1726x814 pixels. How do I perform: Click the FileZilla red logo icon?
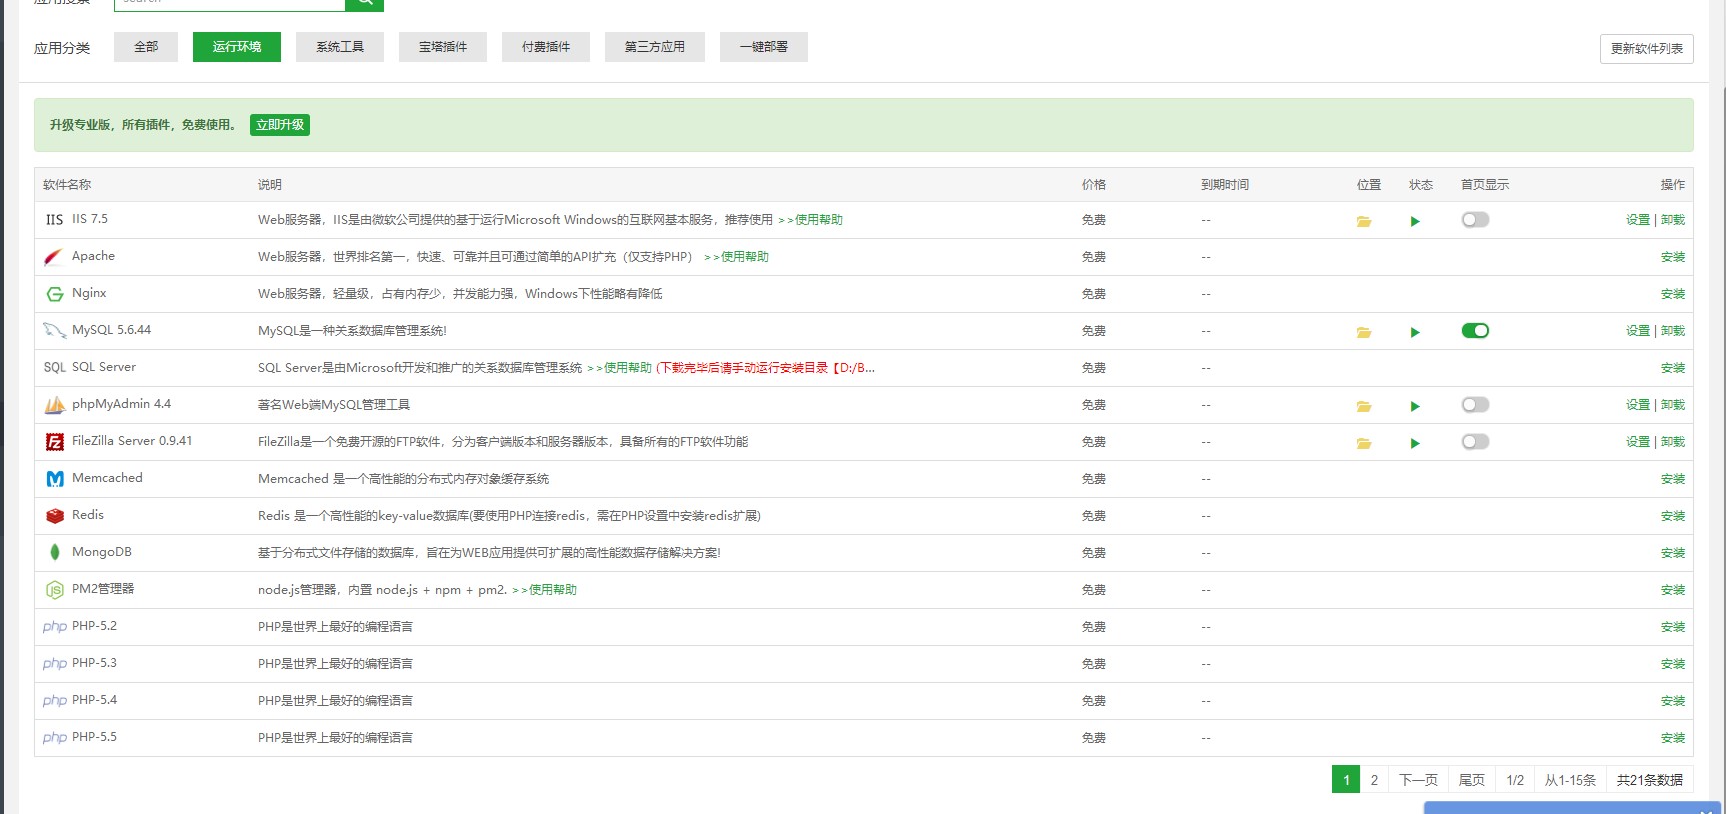(x=55, y=442)
